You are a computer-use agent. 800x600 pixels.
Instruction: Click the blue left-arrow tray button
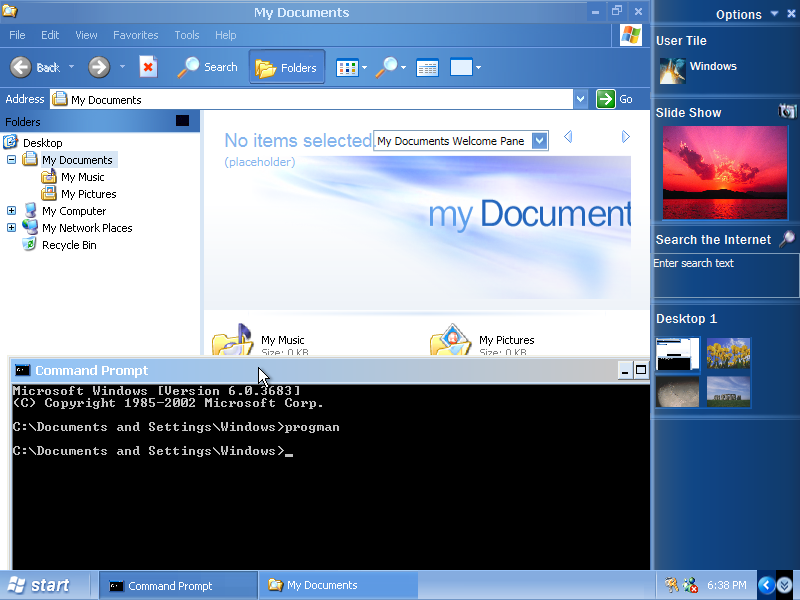766,585
